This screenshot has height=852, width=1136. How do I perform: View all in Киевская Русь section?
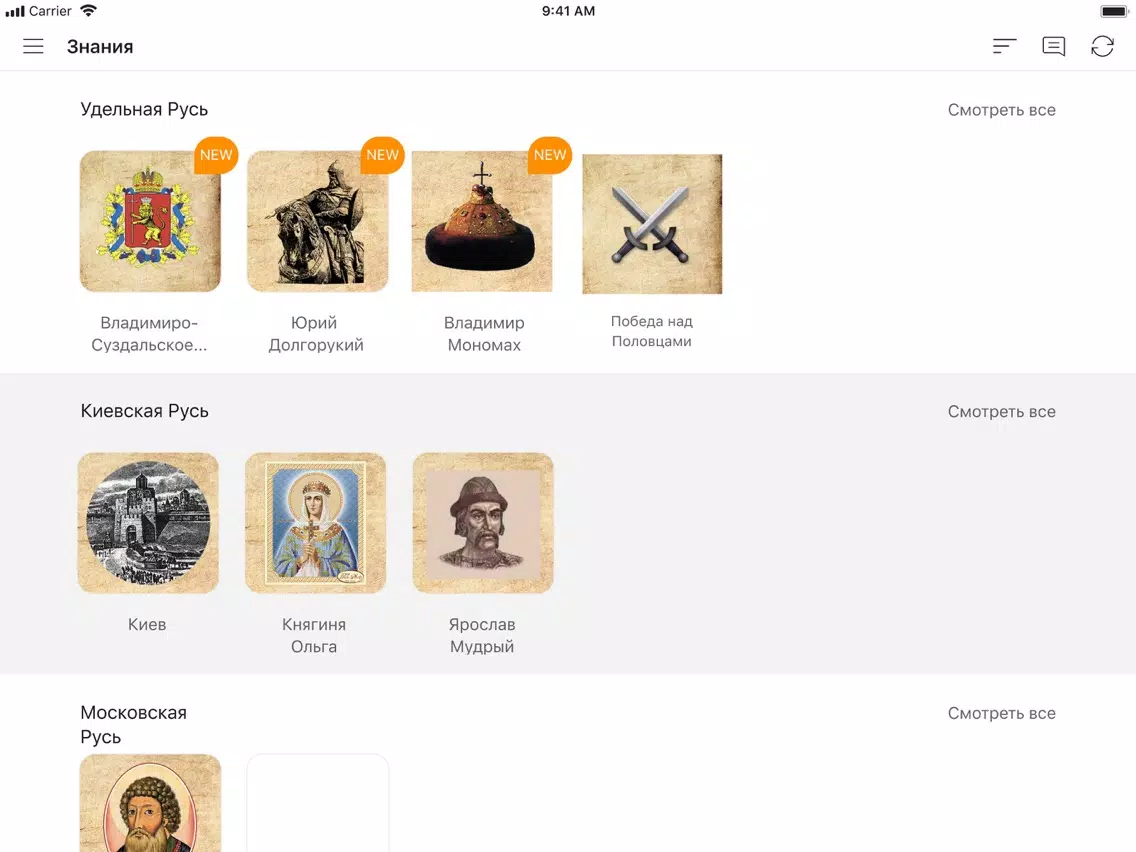click(x=1001, y=412)
